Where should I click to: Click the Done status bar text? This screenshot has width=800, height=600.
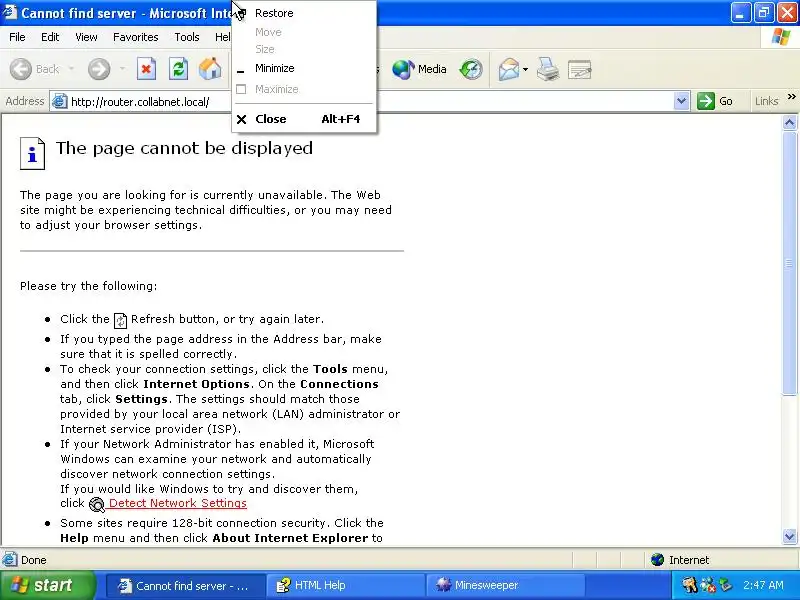click(x=34, y=560)
